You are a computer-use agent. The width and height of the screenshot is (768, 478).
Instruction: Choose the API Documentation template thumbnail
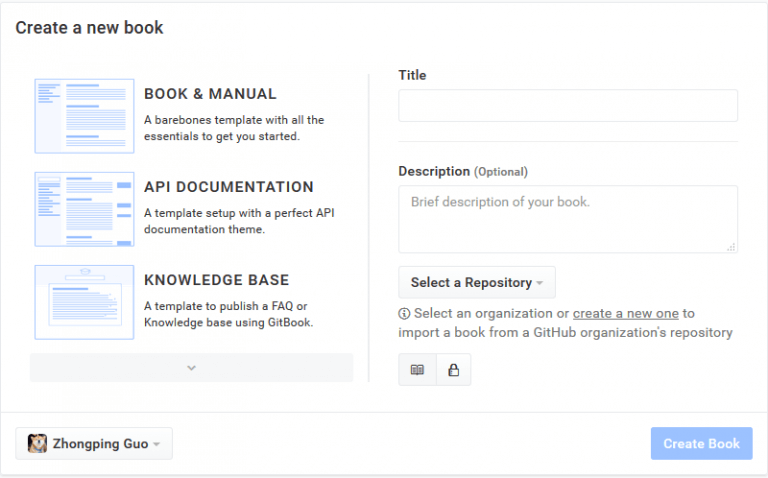point(84,209)
